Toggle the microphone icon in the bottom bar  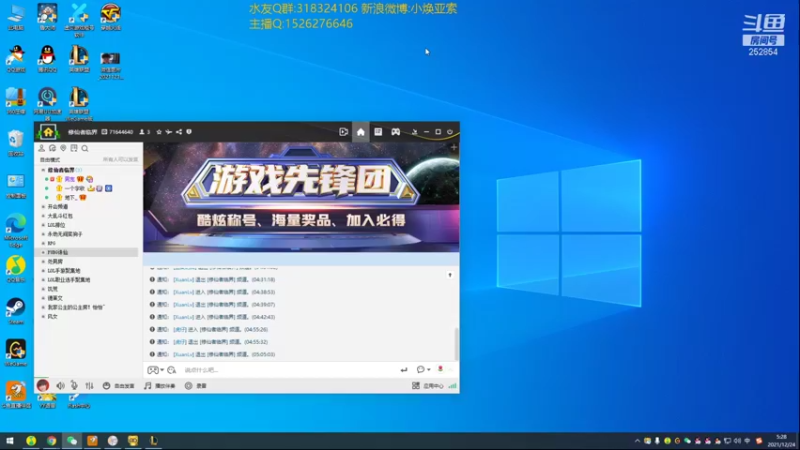pyautogui.click(x=74, y=386)
